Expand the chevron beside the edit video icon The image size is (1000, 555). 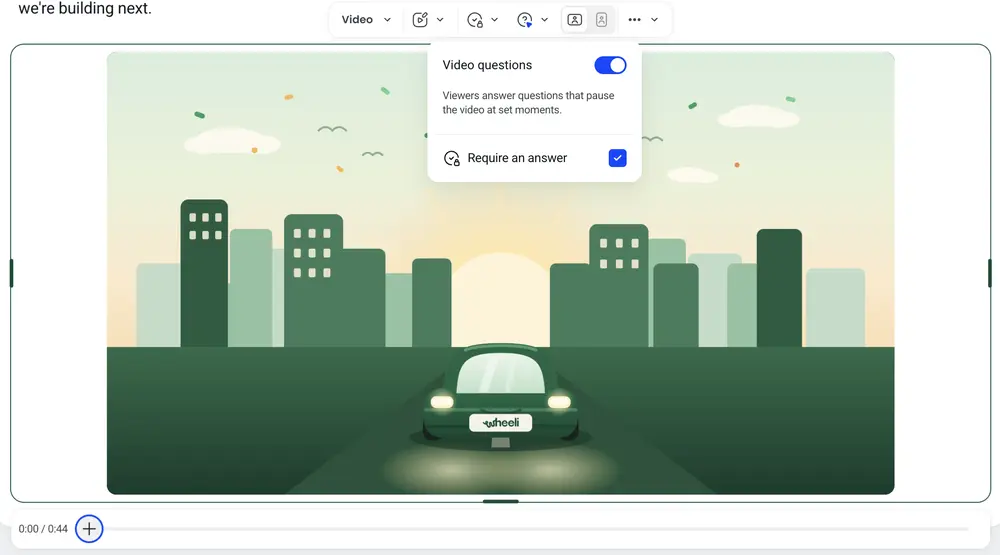pos(440,20)
